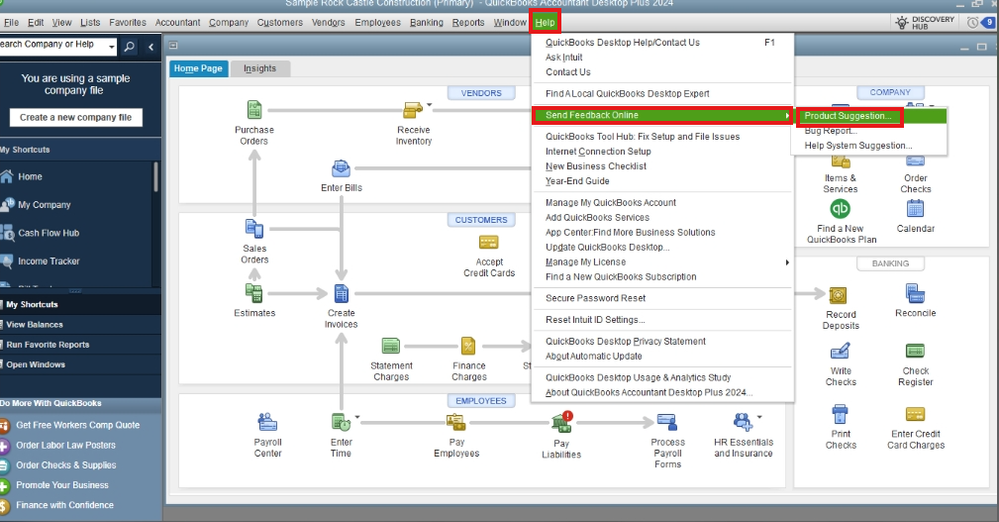
Task: Click the sidebar shortcuts scrollbar
Action: (x=156, y=177)
